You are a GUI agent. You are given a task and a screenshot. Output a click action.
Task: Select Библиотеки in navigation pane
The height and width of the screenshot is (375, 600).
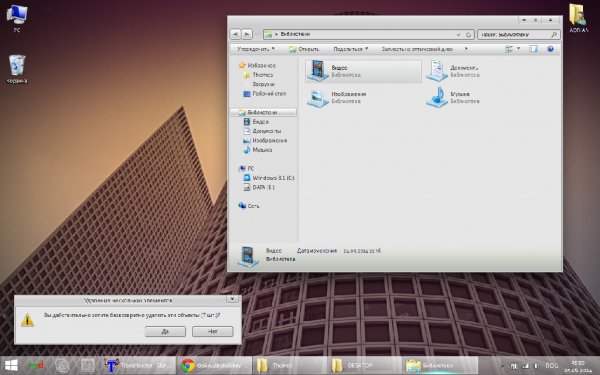262,112
